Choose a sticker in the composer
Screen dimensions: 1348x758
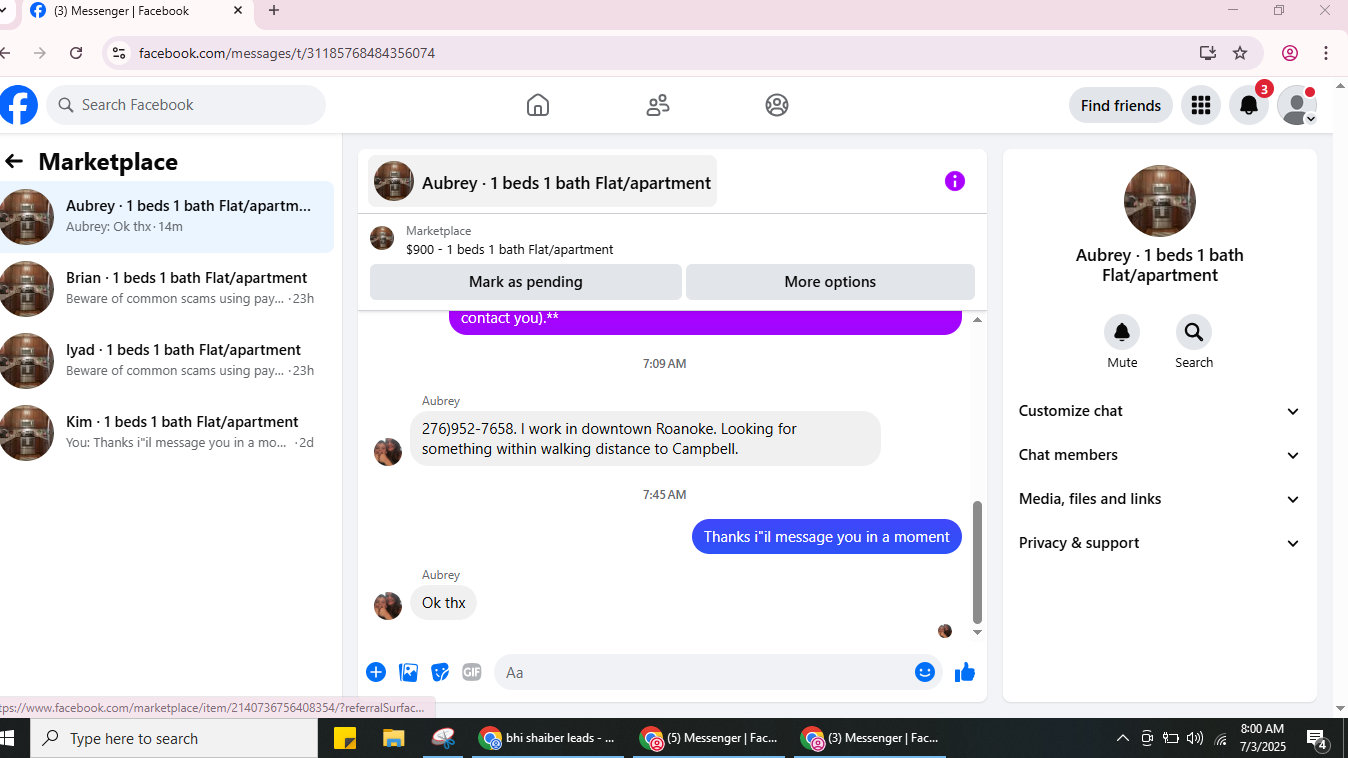440,672
